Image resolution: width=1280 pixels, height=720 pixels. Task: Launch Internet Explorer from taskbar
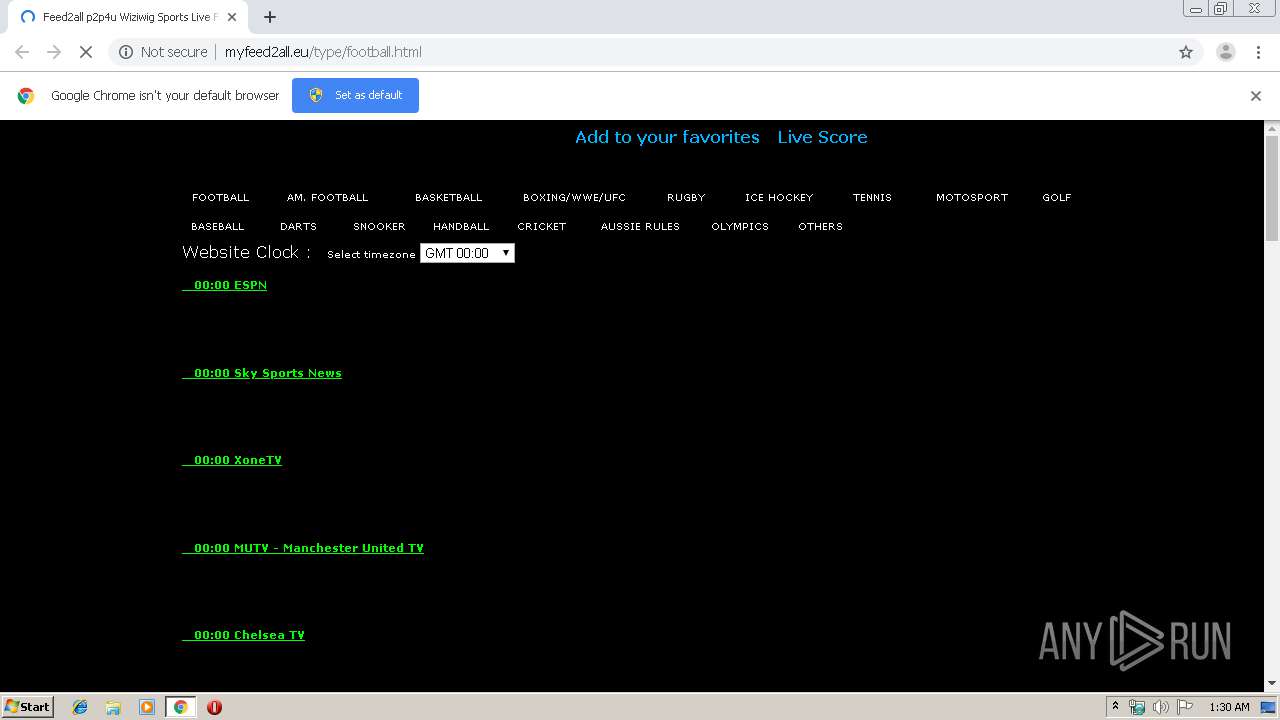coord(80,707)
